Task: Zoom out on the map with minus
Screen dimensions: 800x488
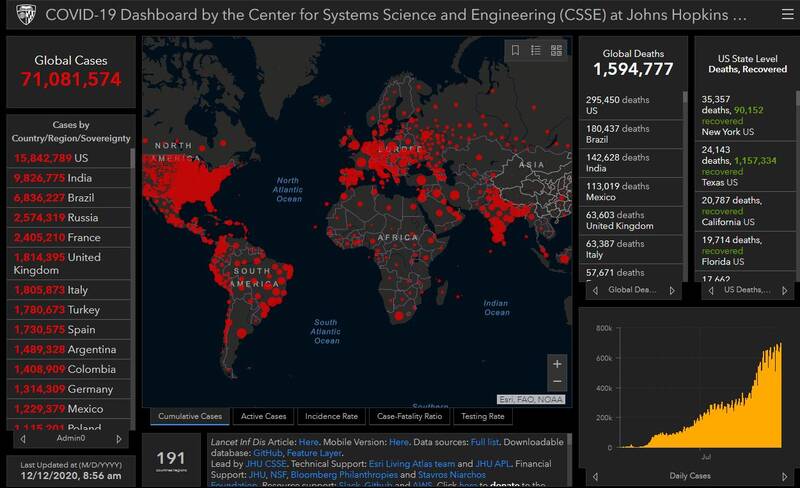Action: point(557,381)
